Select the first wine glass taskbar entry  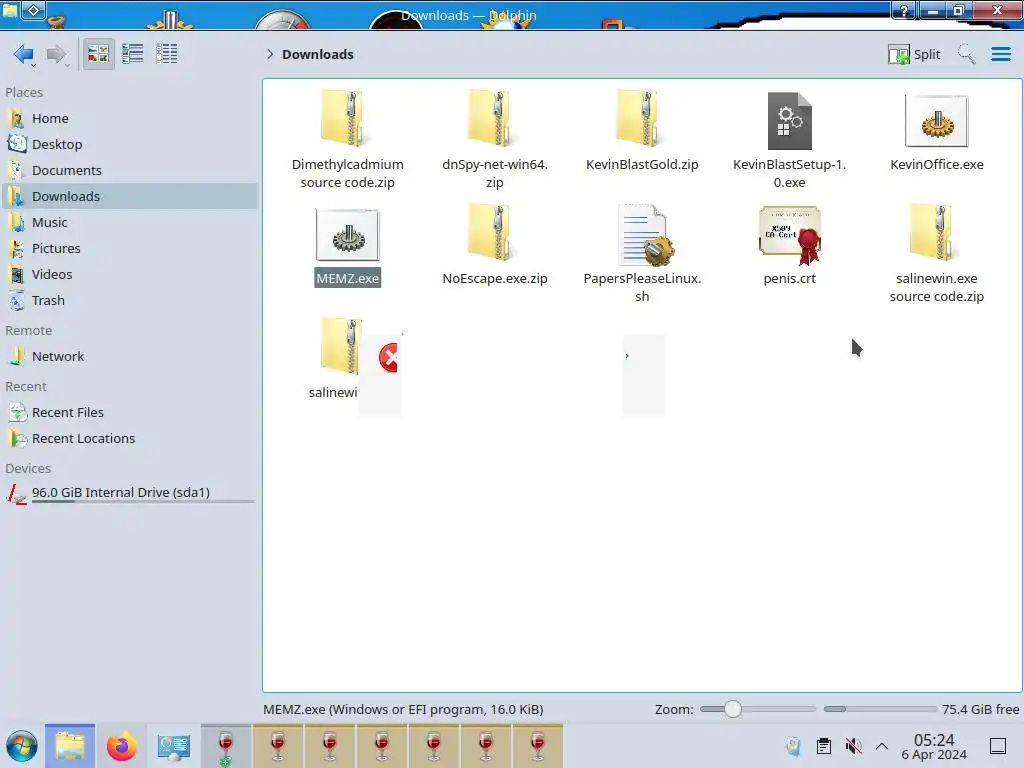(x=225, y=746)
